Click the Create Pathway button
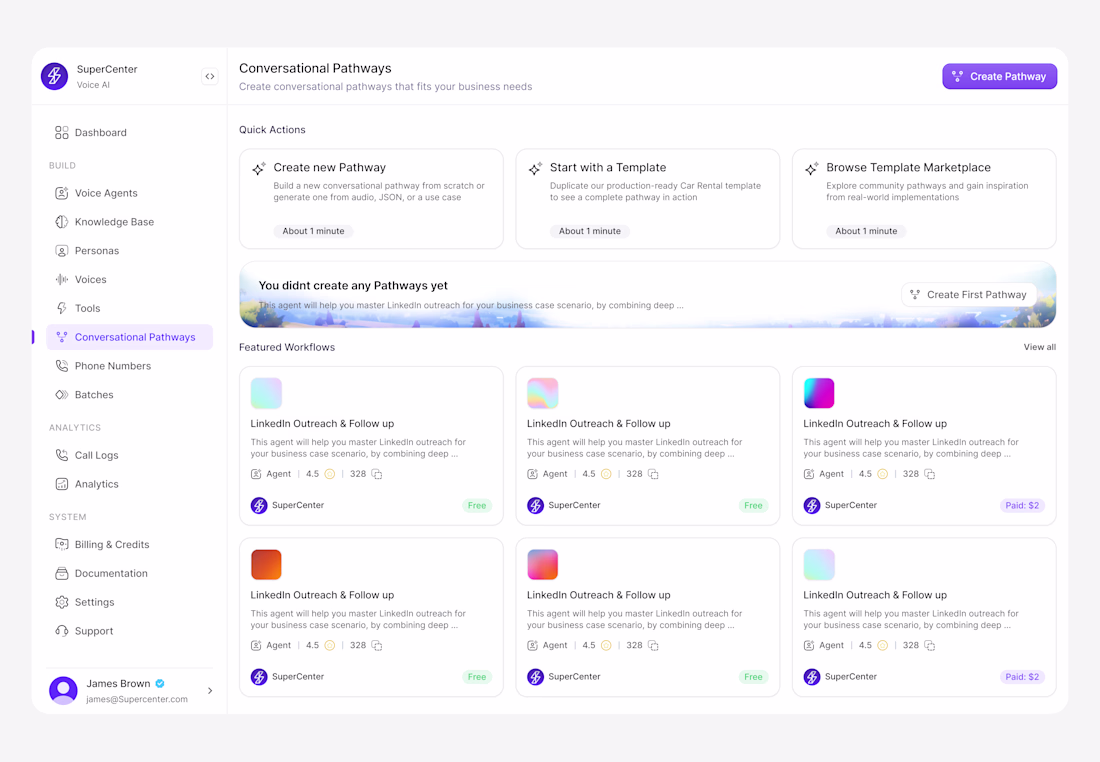Viewport: 1100px width, 762px height. pyautogui.click(x=1000, y=76)
